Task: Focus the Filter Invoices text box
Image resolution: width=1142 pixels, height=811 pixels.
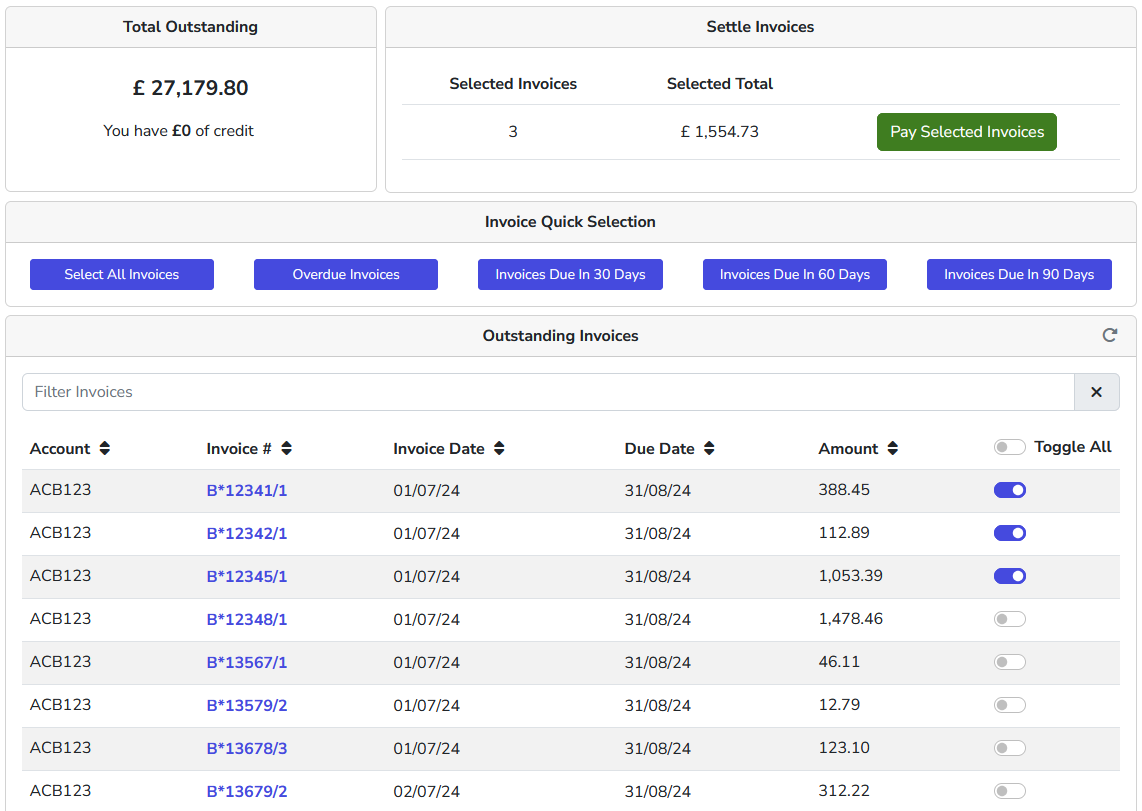Action: (x=548, y=392)
